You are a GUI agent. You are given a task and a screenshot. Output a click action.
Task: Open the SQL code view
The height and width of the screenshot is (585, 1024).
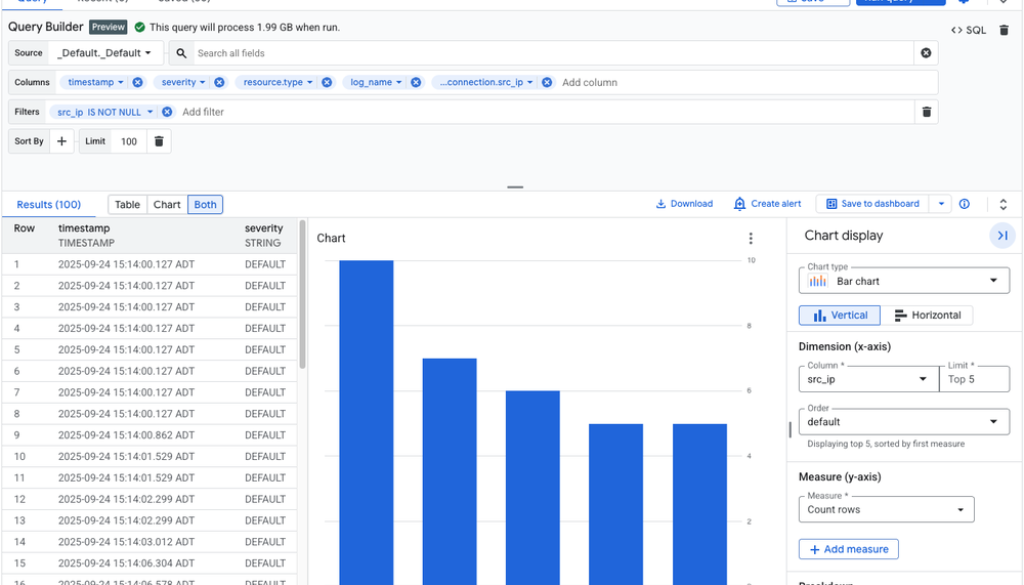(x=966, y=31)
